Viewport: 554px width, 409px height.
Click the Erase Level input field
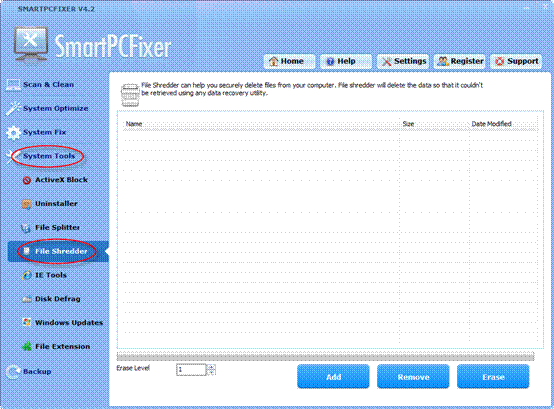tap(191, 370)
